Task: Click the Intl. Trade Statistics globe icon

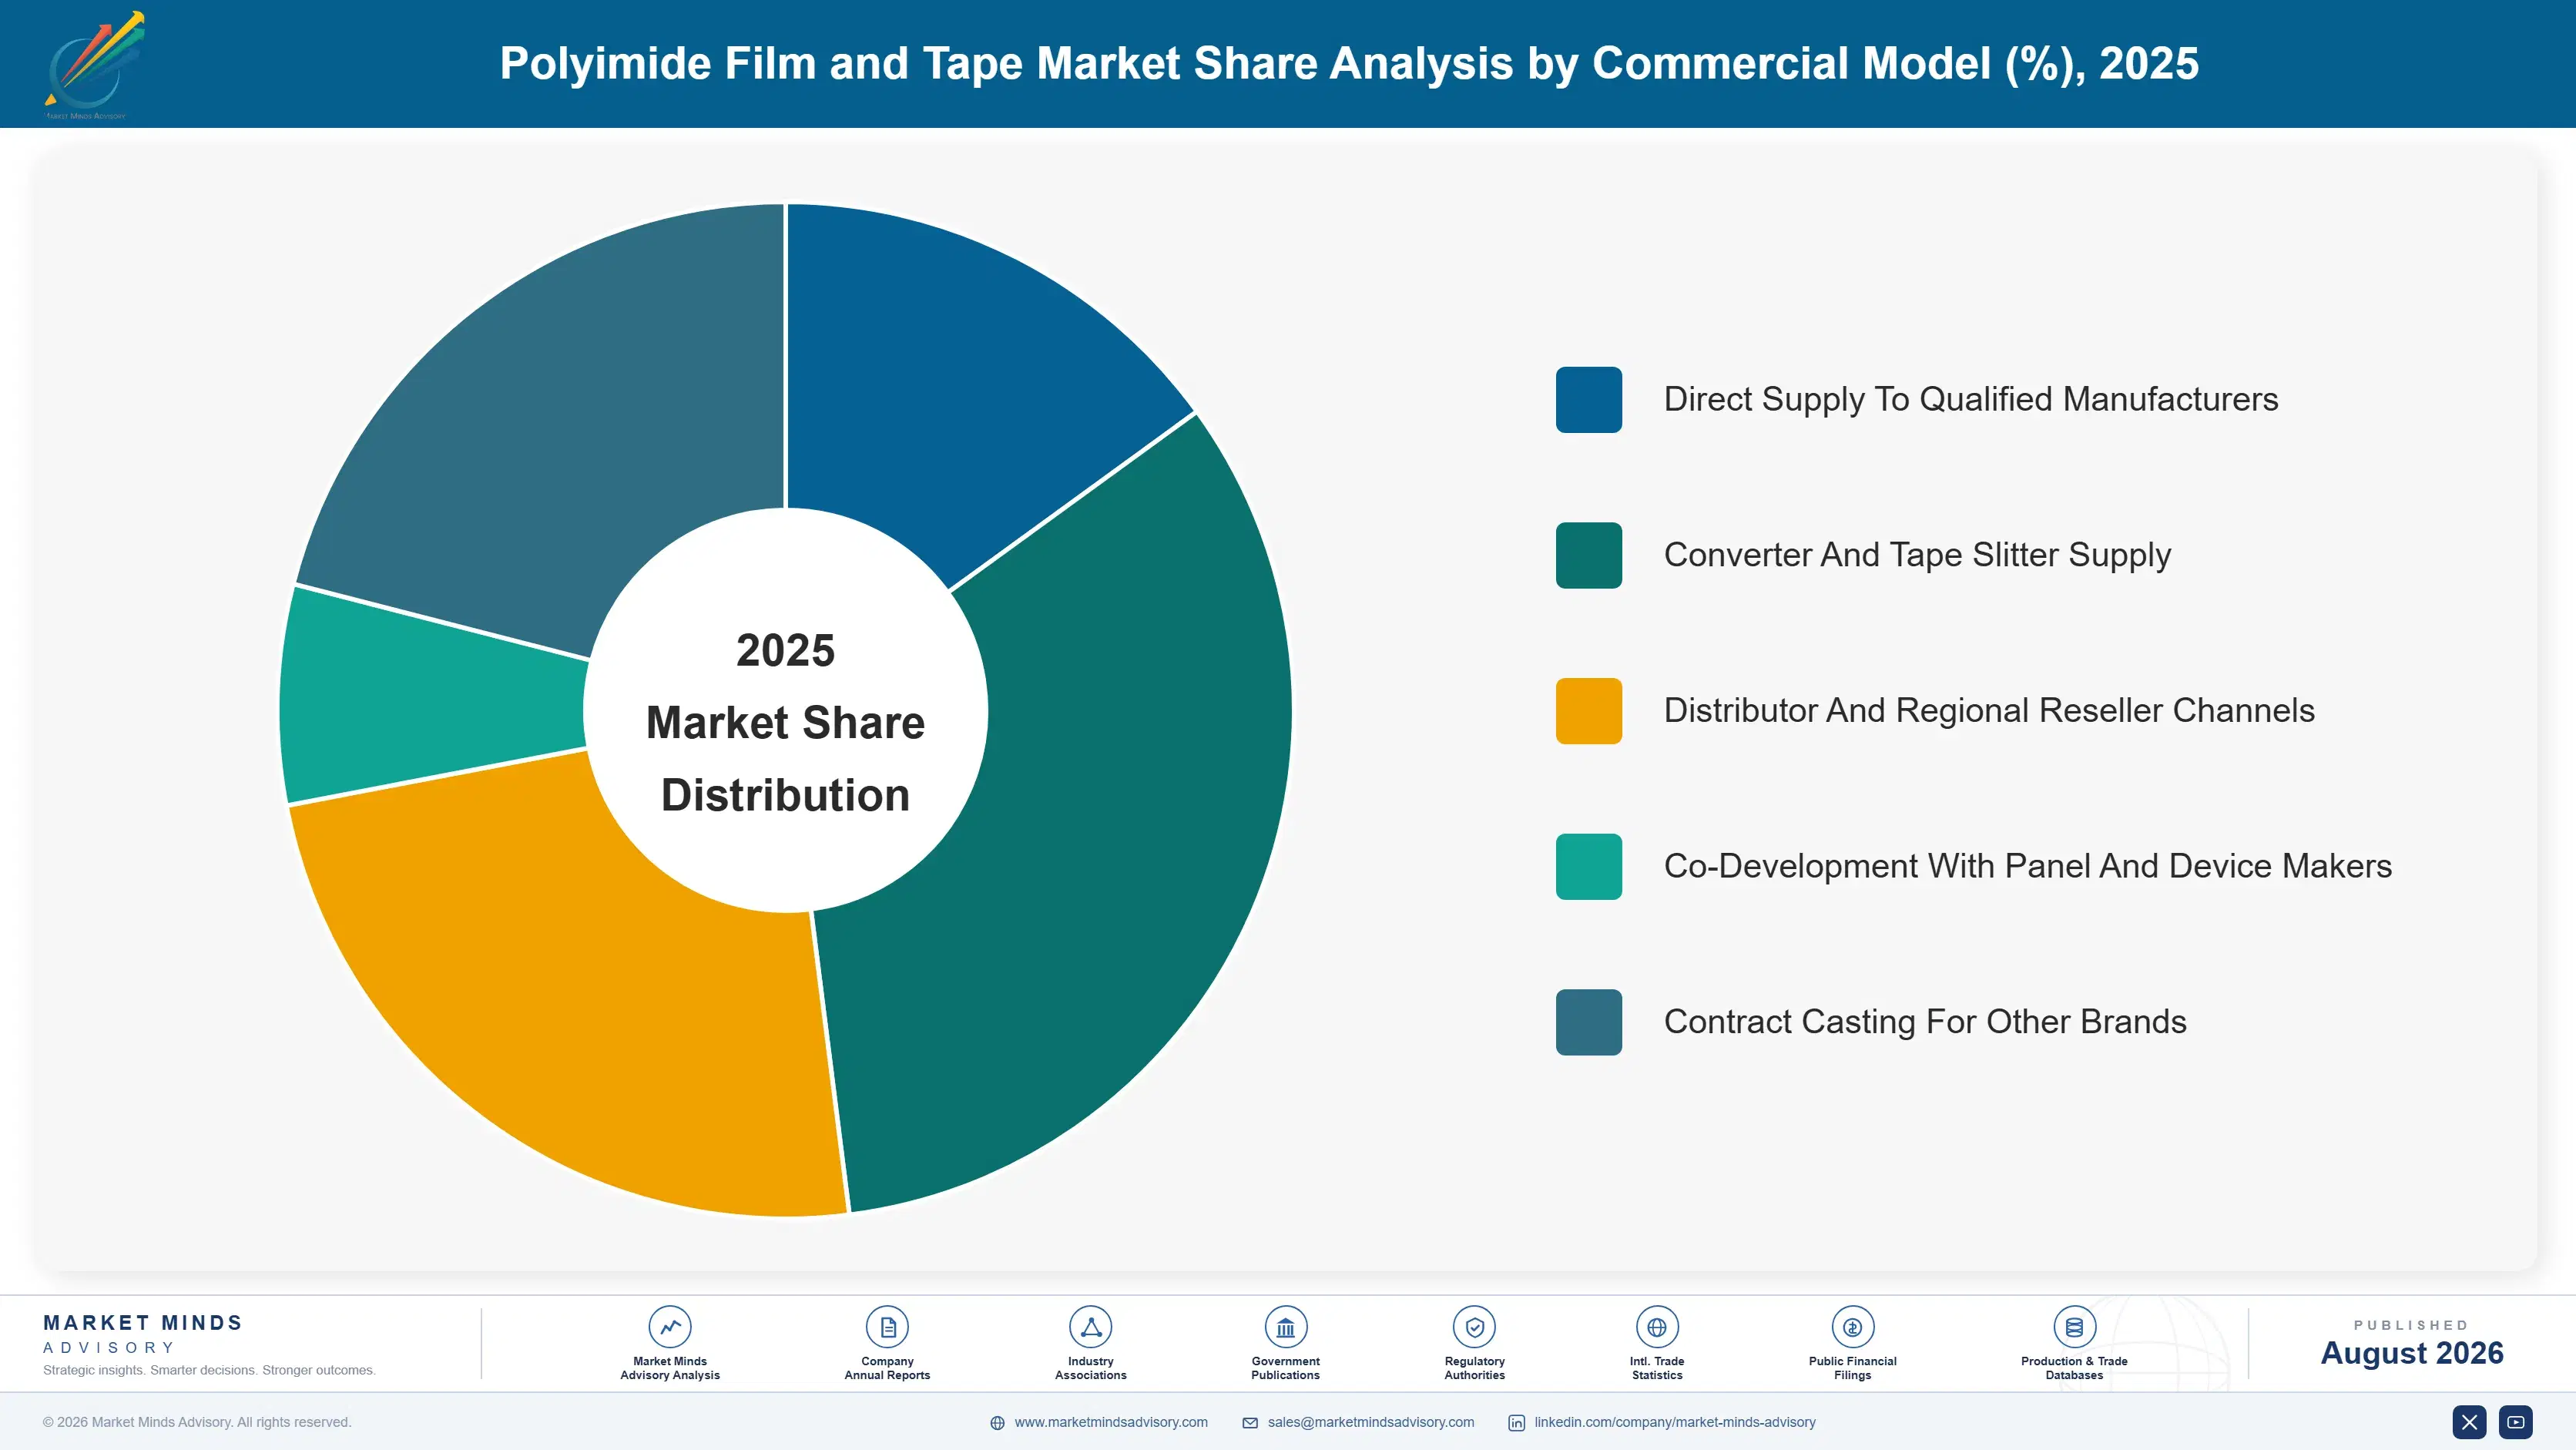Action: 1657,1327
